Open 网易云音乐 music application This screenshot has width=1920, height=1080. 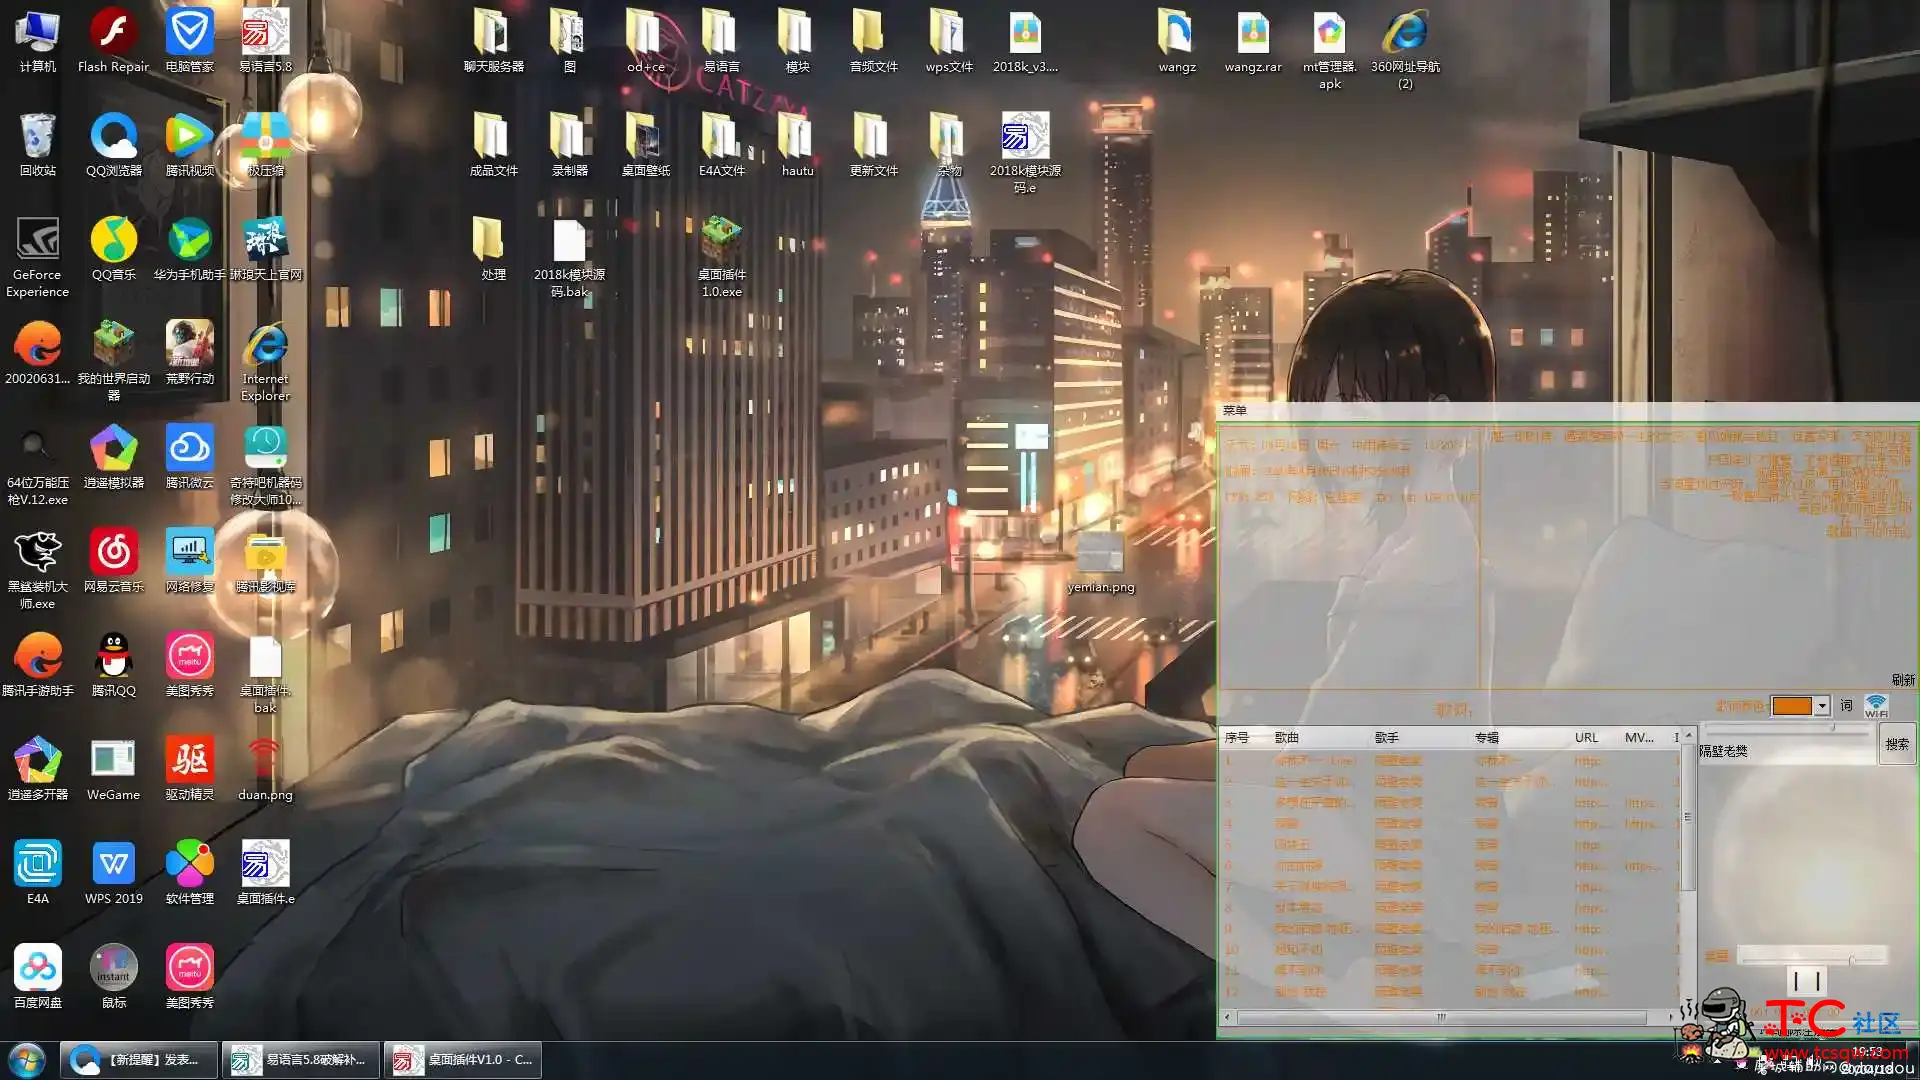point(112,554)
